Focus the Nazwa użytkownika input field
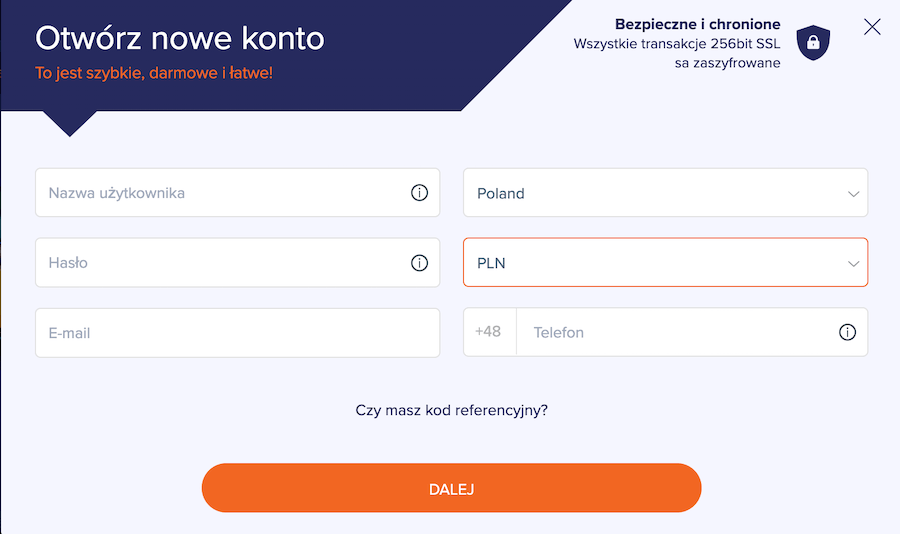Image resolution: width=900 pixels, height=534 pixels. [x=238, y=193]
